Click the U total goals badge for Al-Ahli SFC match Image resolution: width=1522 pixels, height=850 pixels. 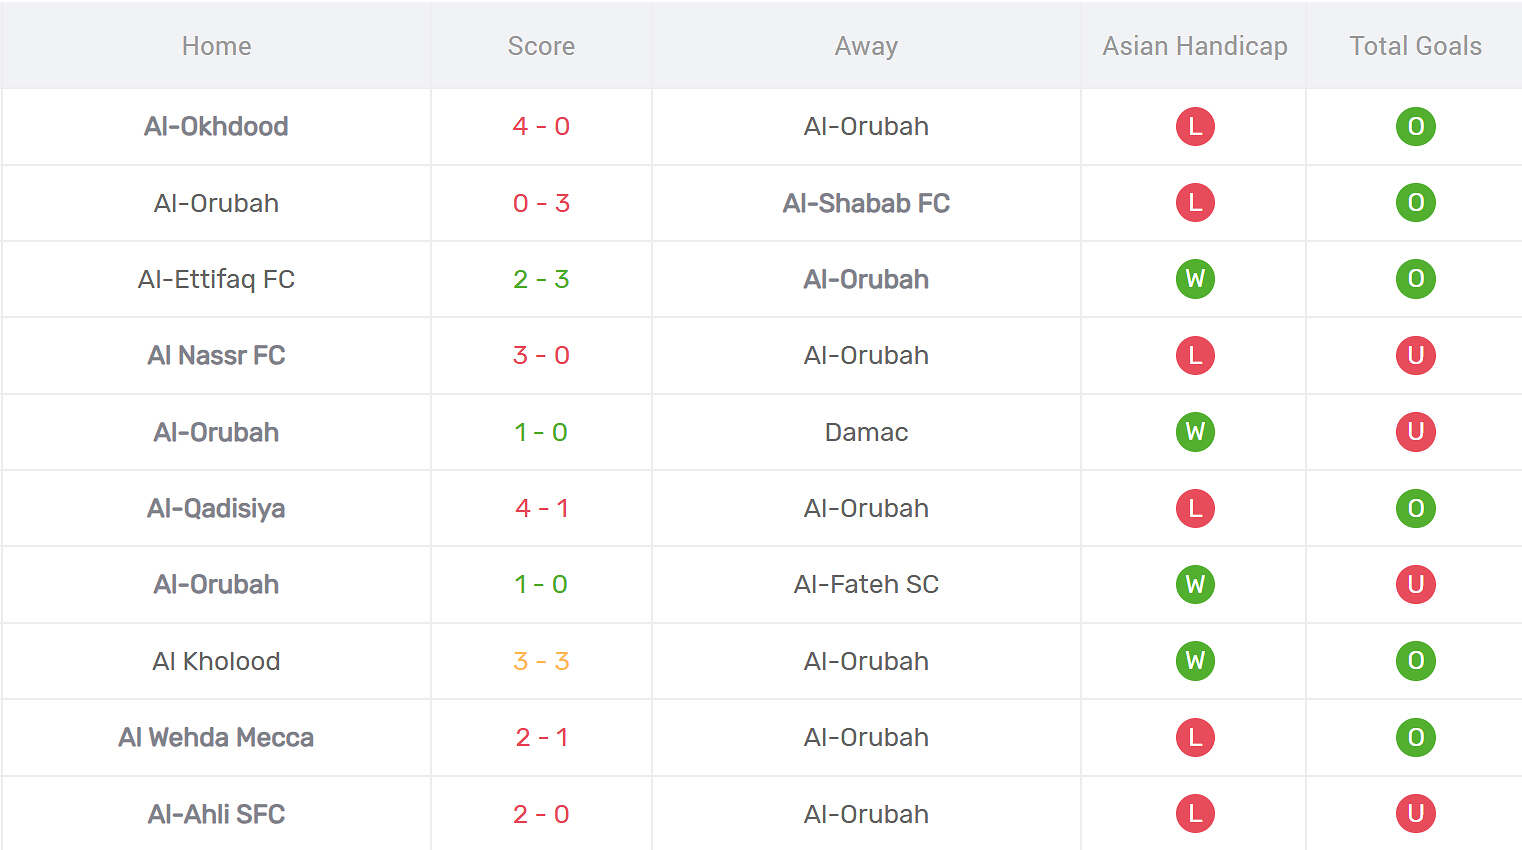1416,814
